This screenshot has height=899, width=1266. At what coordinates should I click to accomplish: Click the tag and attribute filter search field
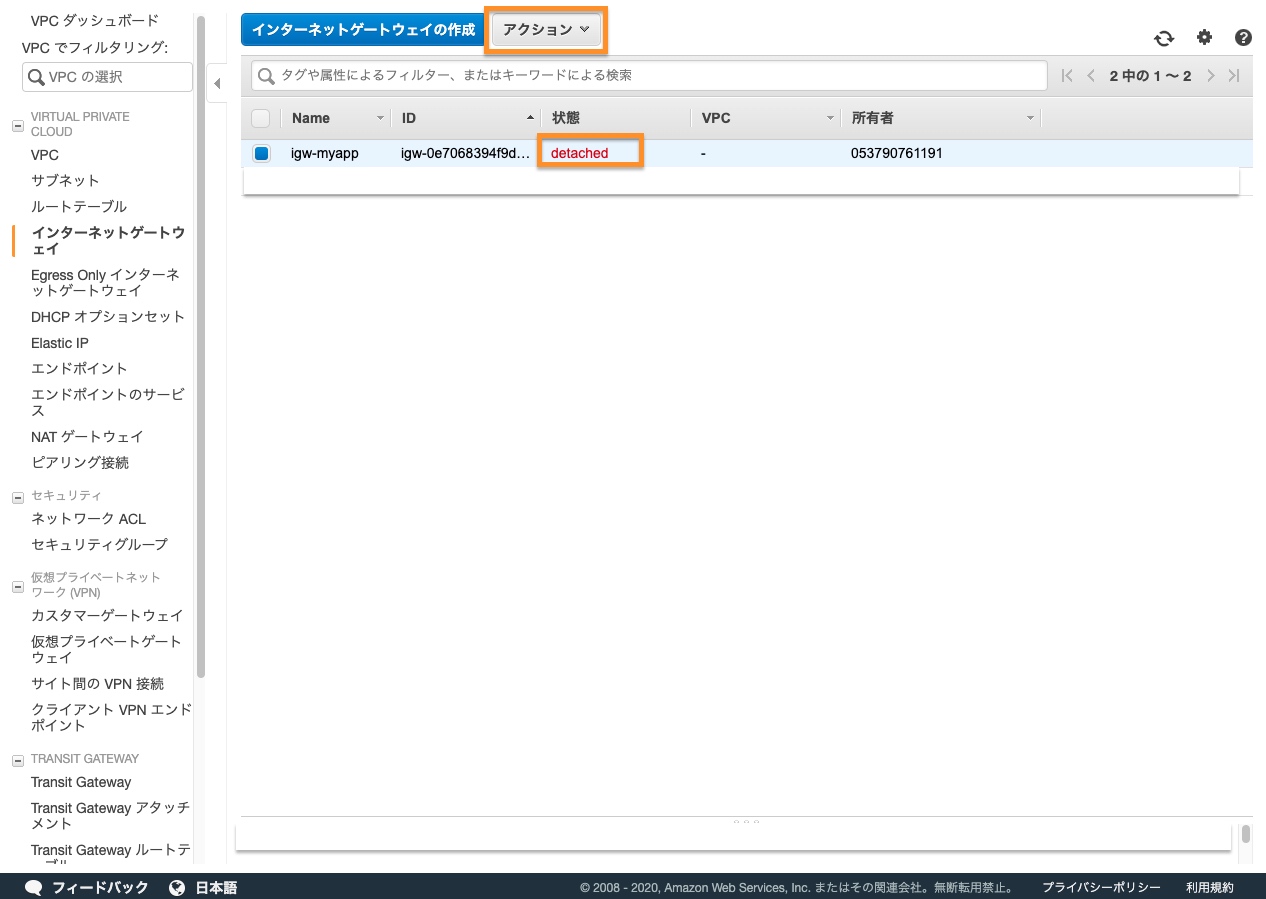[x=650, y=76]
